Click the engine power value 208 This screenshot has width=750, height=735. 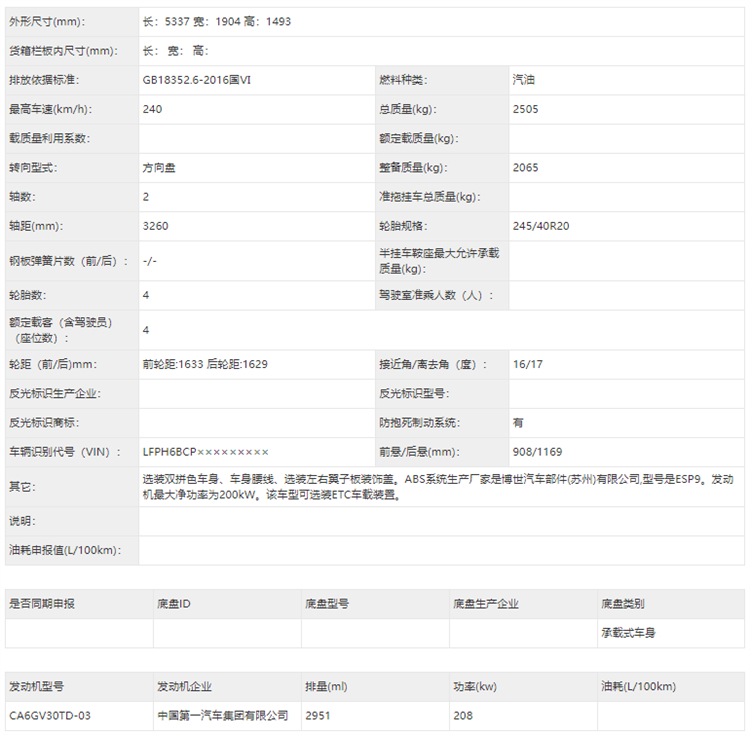[462, 716]
